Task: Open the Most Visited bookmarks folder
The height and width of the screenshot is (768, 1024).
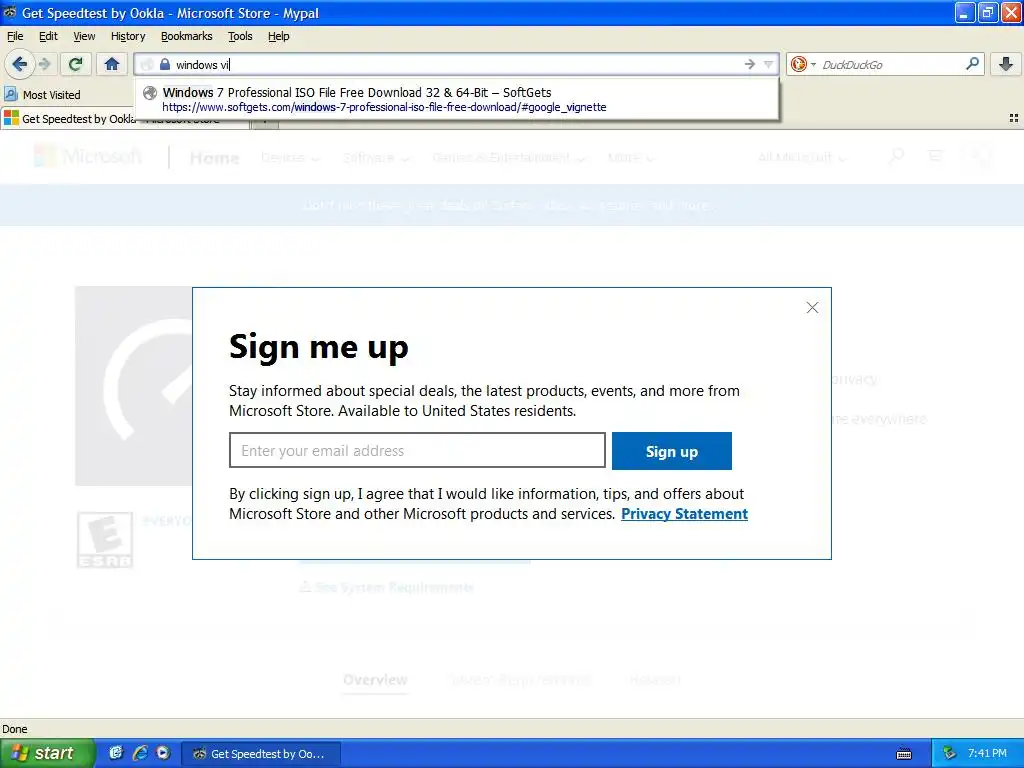Action: click(42, 95)
